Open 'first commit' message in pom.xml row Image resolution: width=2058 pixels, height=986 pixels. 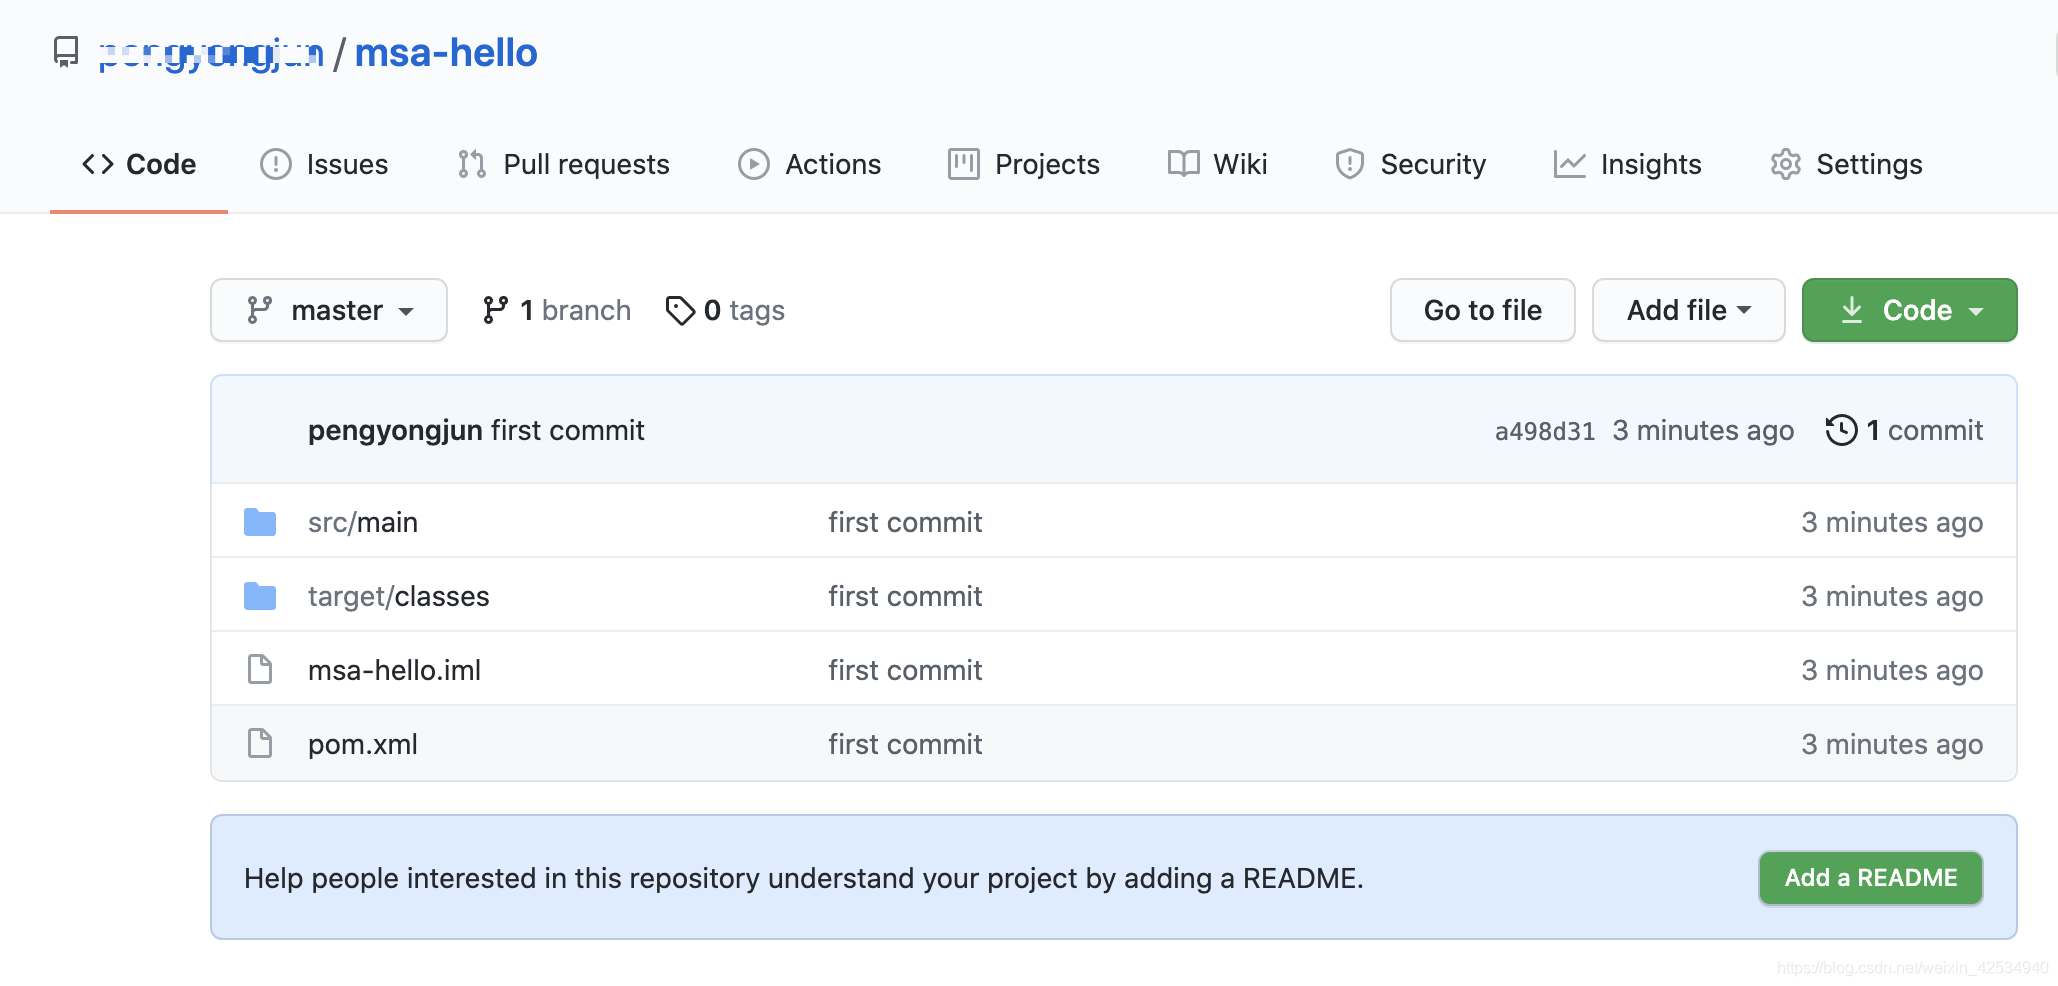(x=905, y=744)
